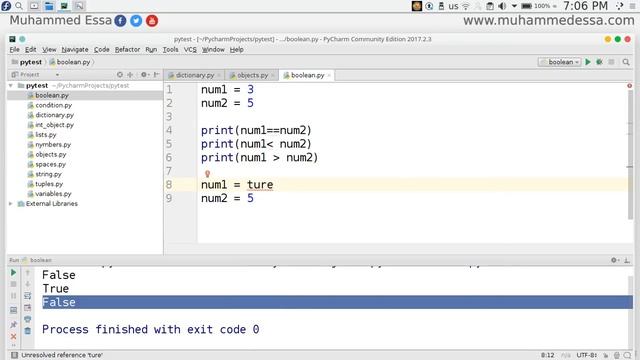Viewport: 640px width, 360px height.
Task: Hide the Project tool window
Action: pyautogui.click(x=156, y=75)
